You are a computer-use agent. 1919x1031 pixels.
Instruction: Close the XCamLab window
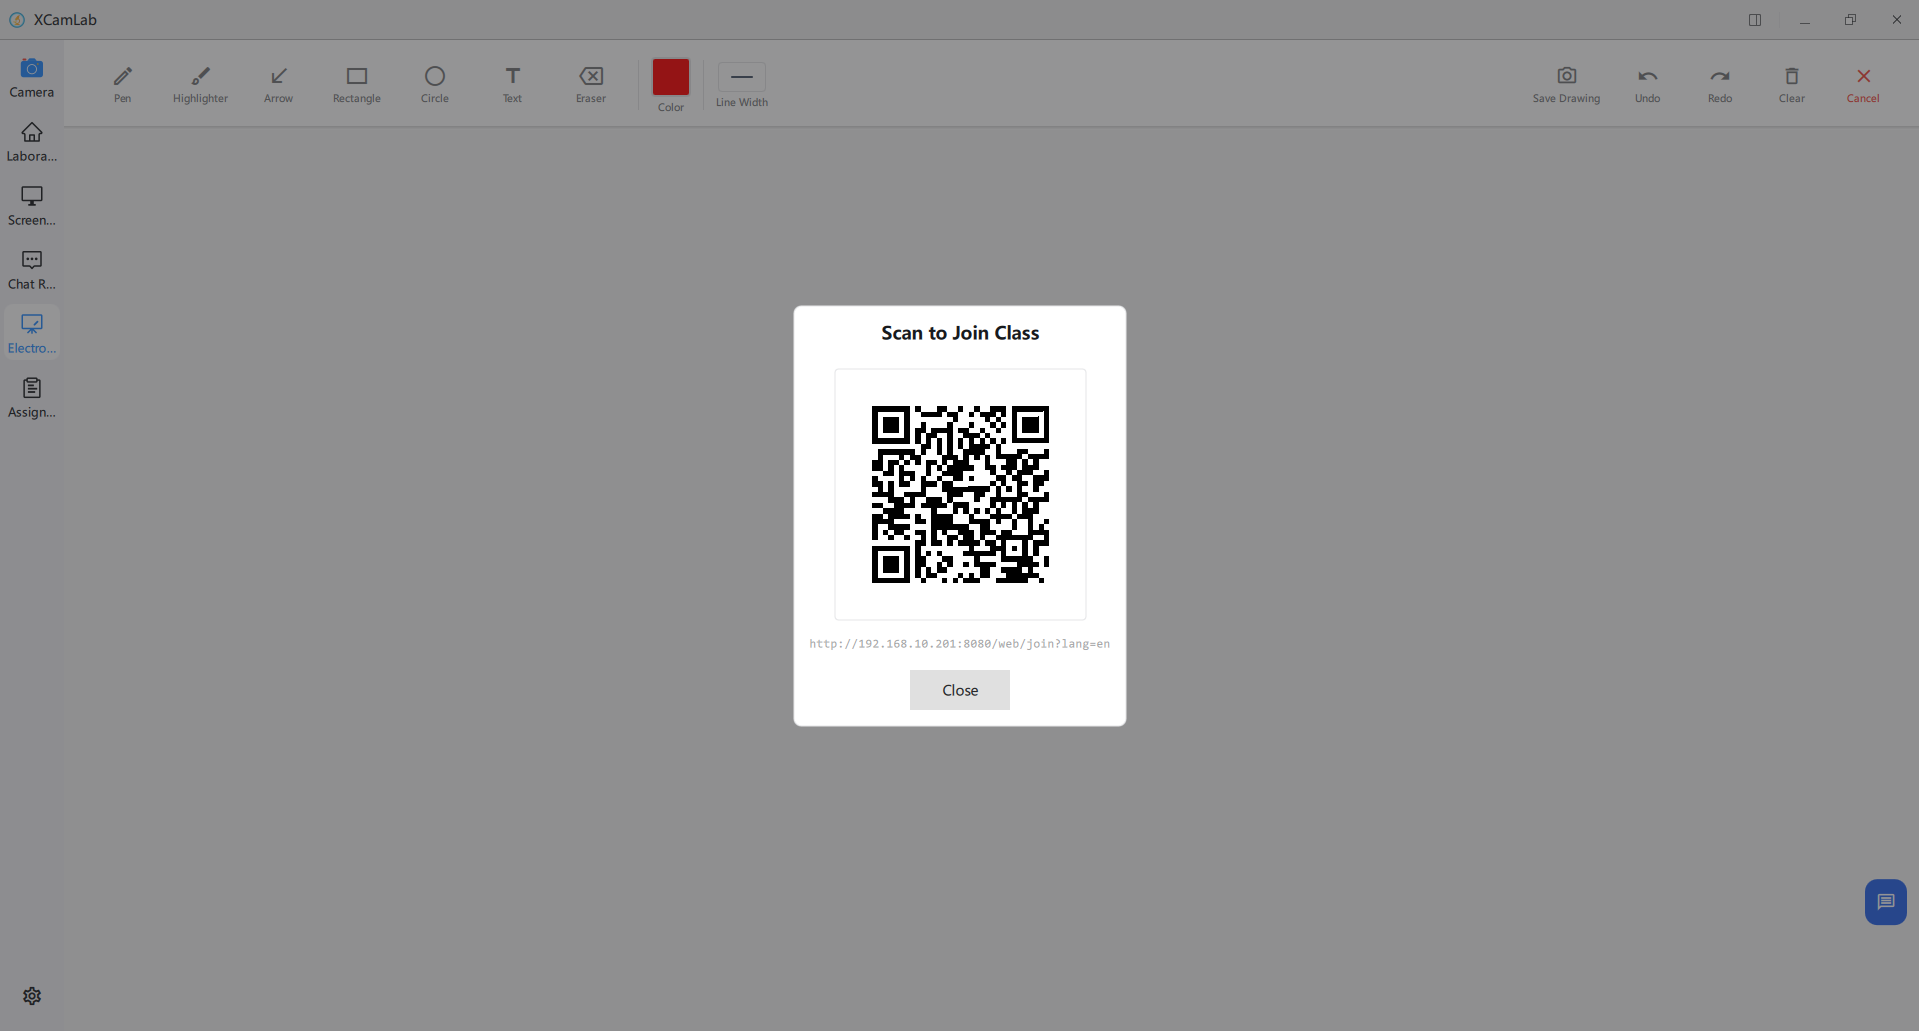pyautogui.click(x=1897, y=20)
